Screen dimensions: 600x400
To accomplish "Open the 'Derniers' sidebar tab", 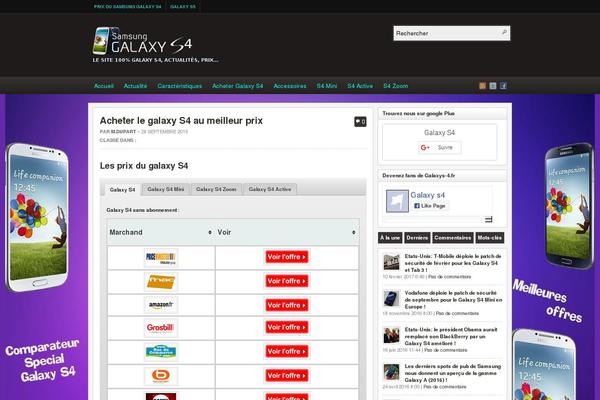I will coord(417,238).
